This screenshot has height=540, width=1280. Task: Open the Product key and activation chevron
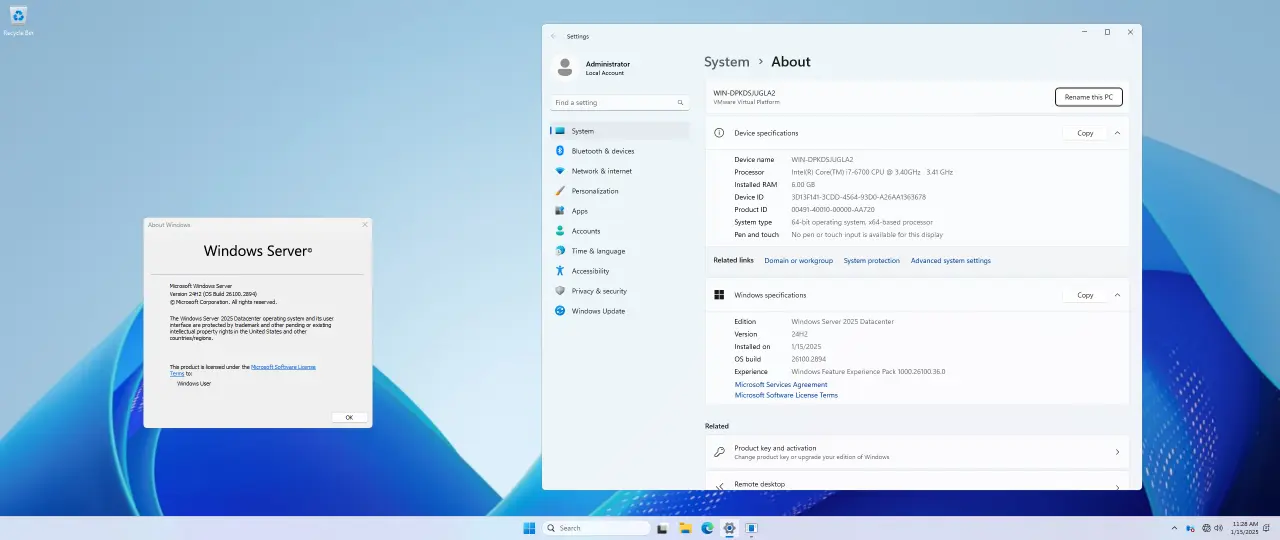[1117, 452]
